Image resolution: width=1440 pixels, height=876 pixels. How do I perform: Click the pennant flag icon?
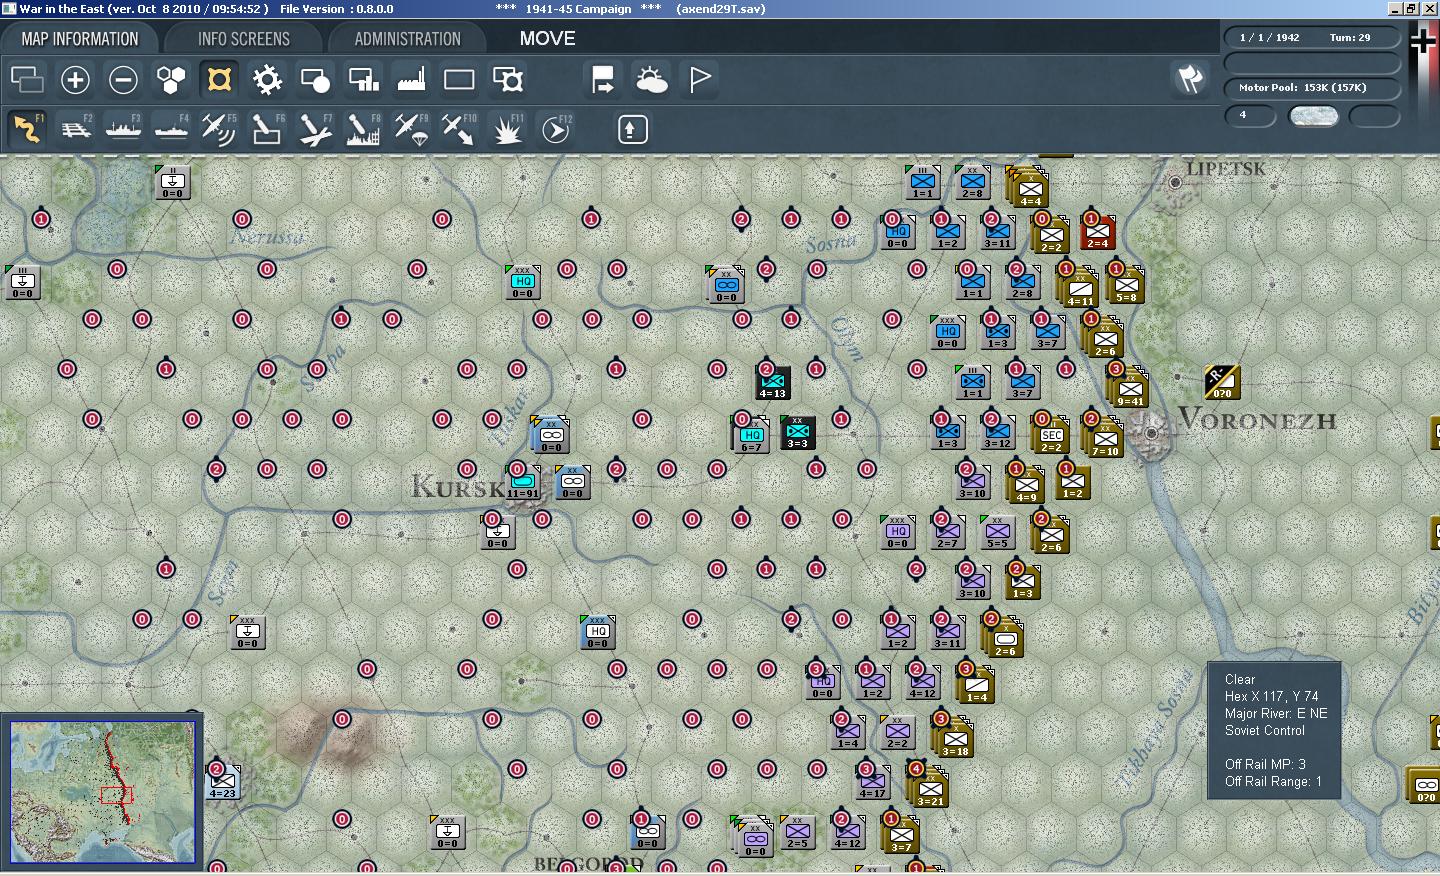click(699, 79)
